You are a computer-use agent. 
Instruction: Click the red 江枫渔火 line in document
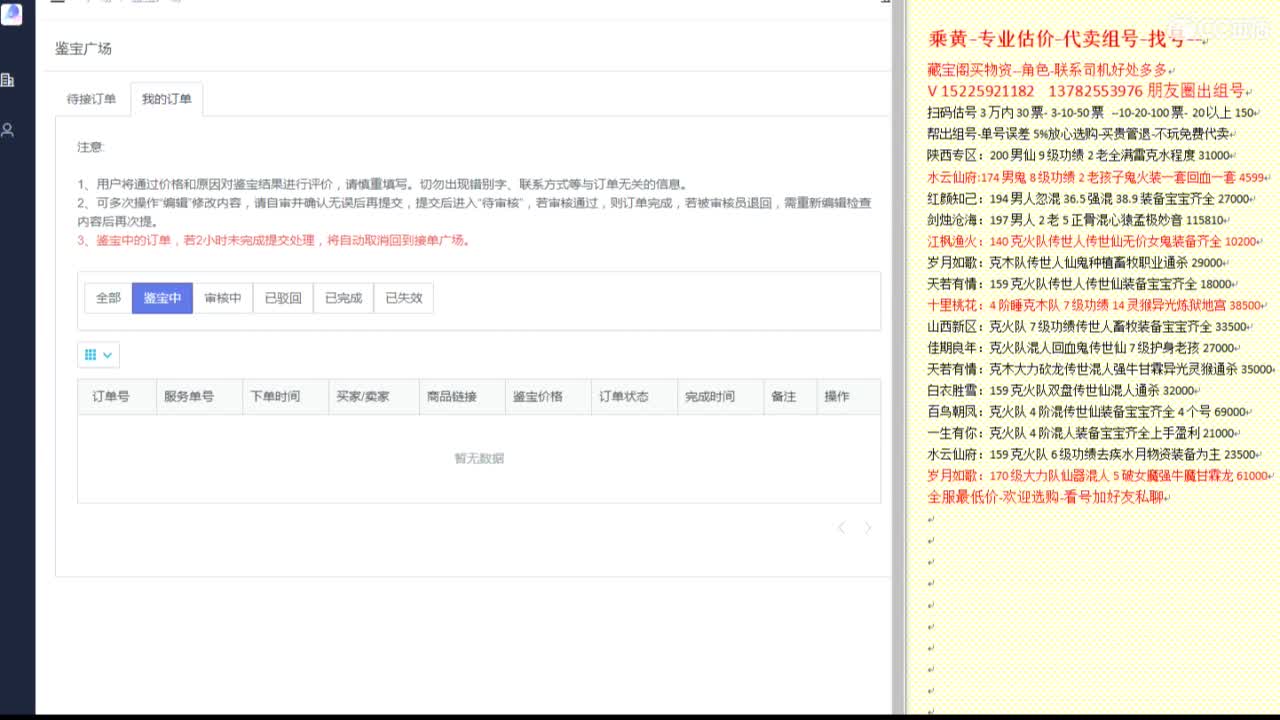tap(1092, 241)
